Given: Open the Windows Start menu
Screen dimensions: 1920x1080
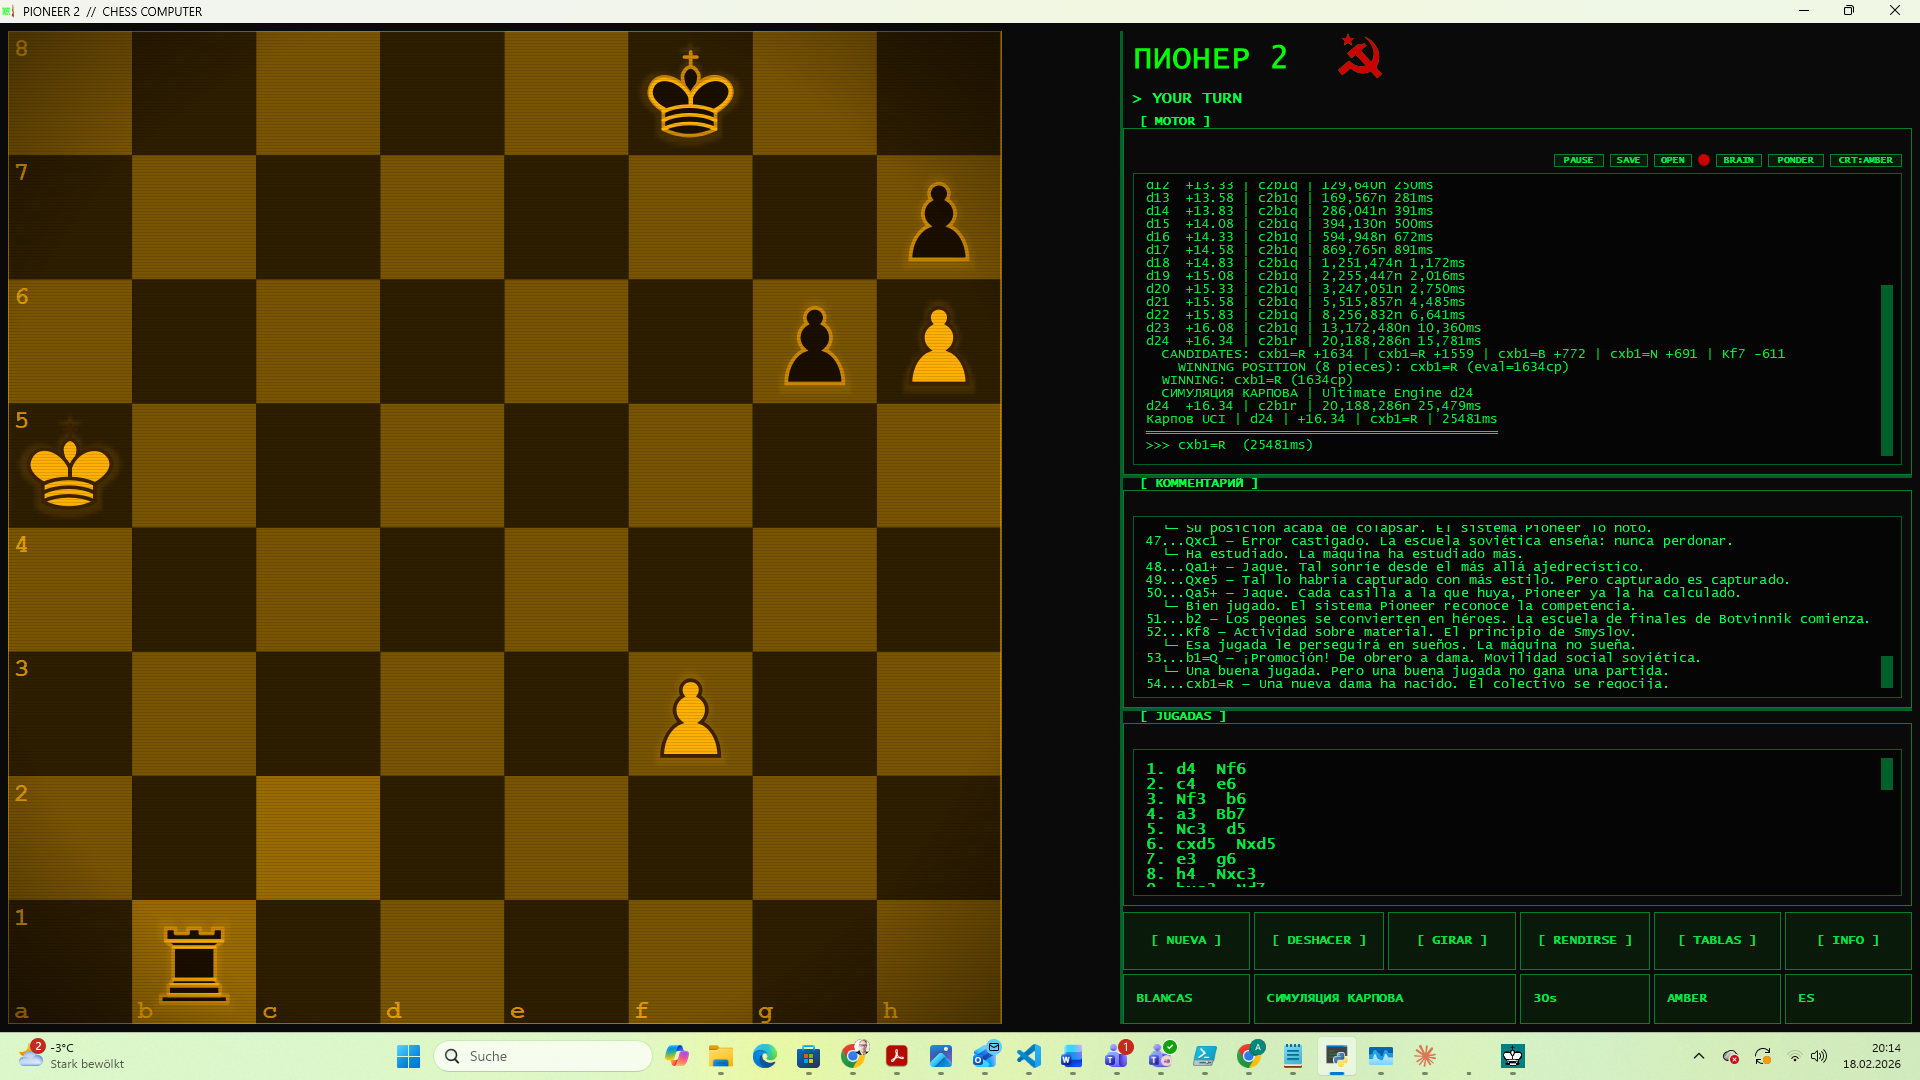Looking at the screenshot, I should click(408, 1056).
